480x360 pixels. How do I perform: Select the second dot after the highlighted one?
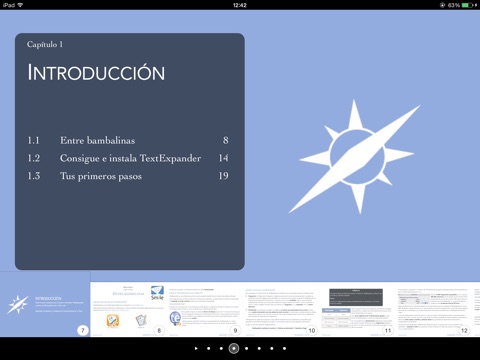pyautogui.click(x=259, y=348)
